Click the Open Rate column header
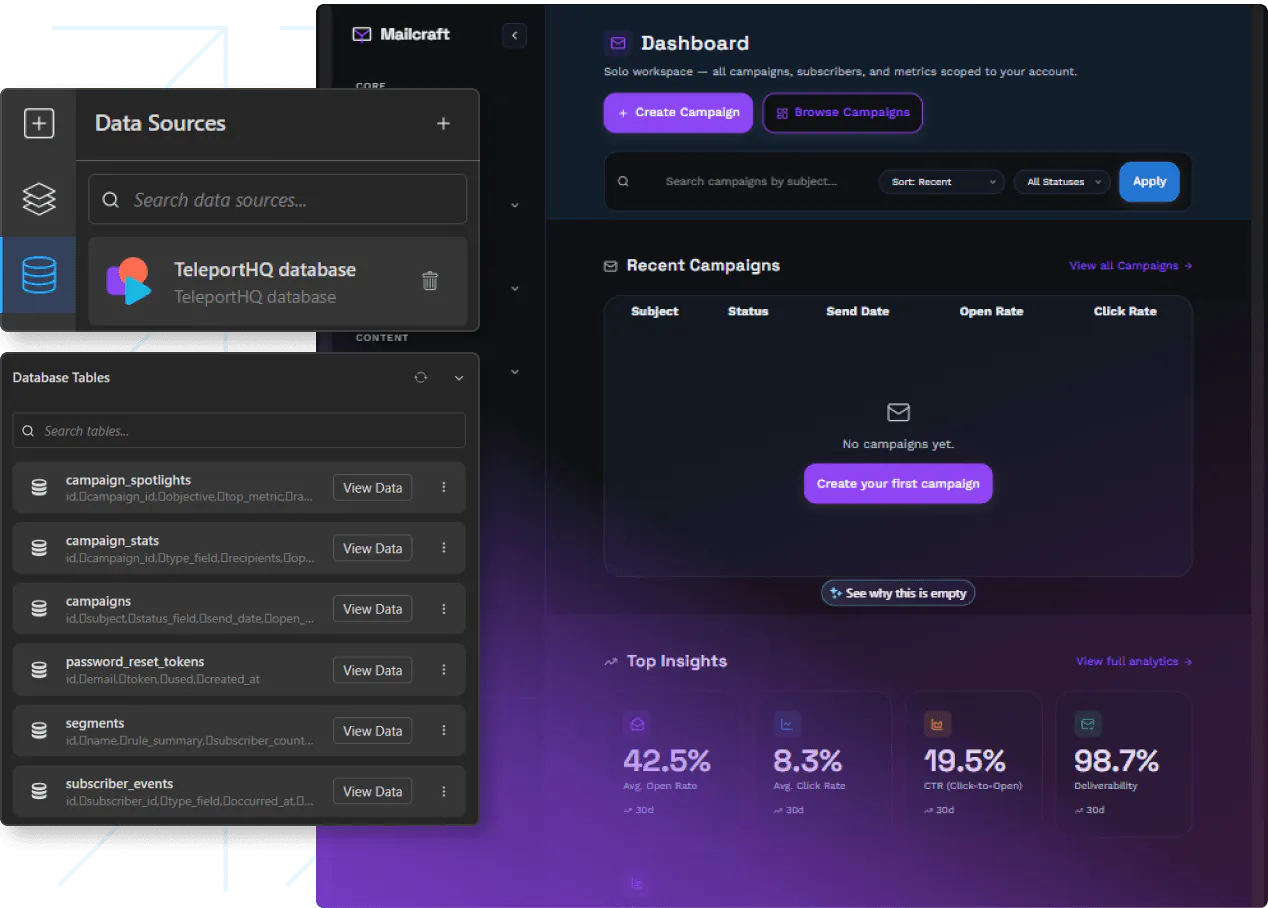Screen dimensions: 1268x908 (x=991, y=312)
